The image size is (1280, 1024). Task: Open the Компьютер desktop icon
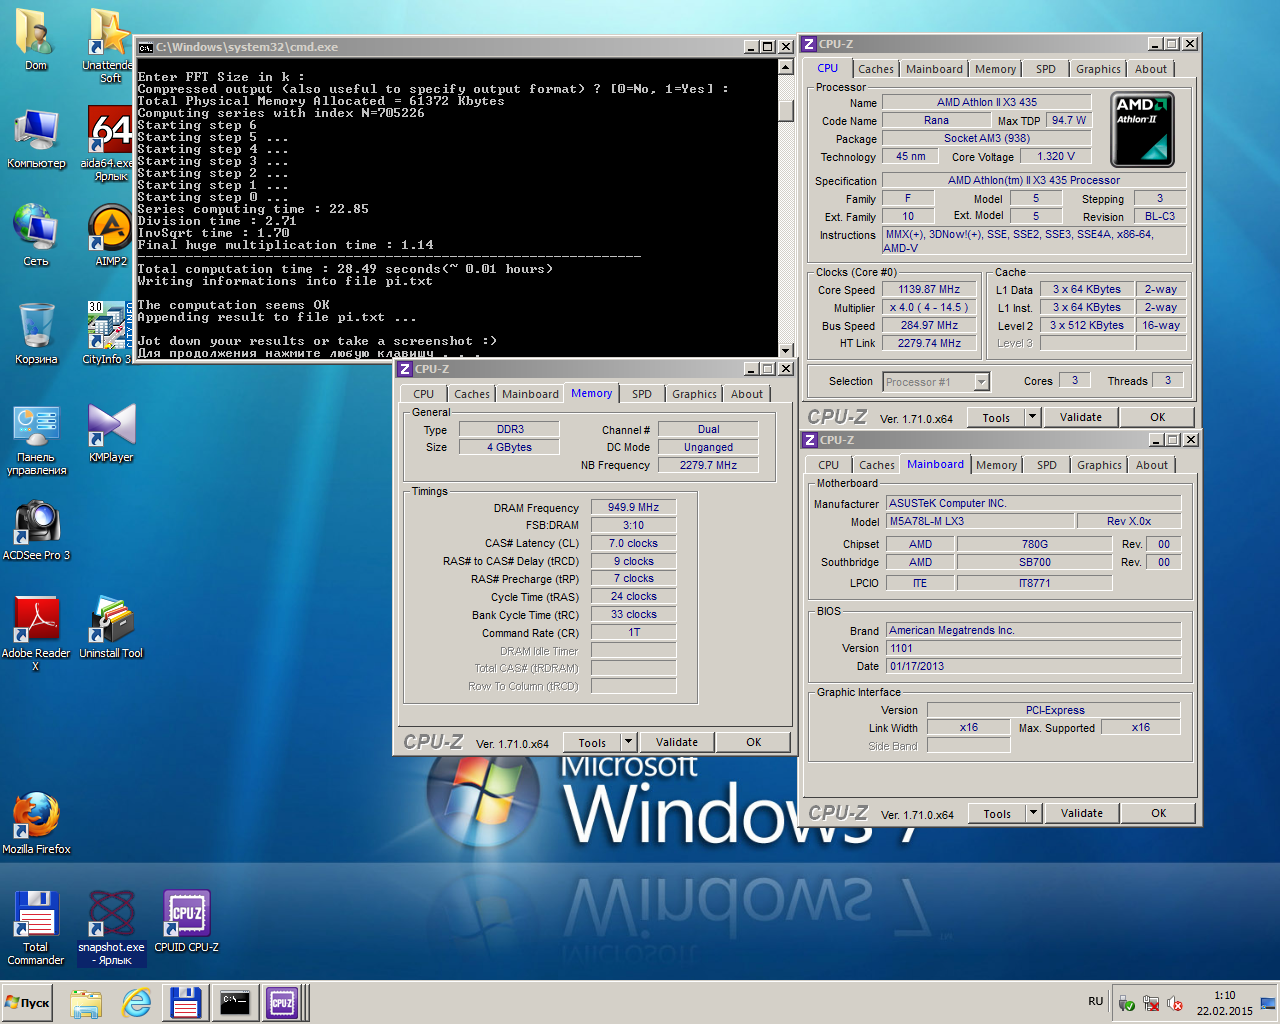(x=36, y=138)
